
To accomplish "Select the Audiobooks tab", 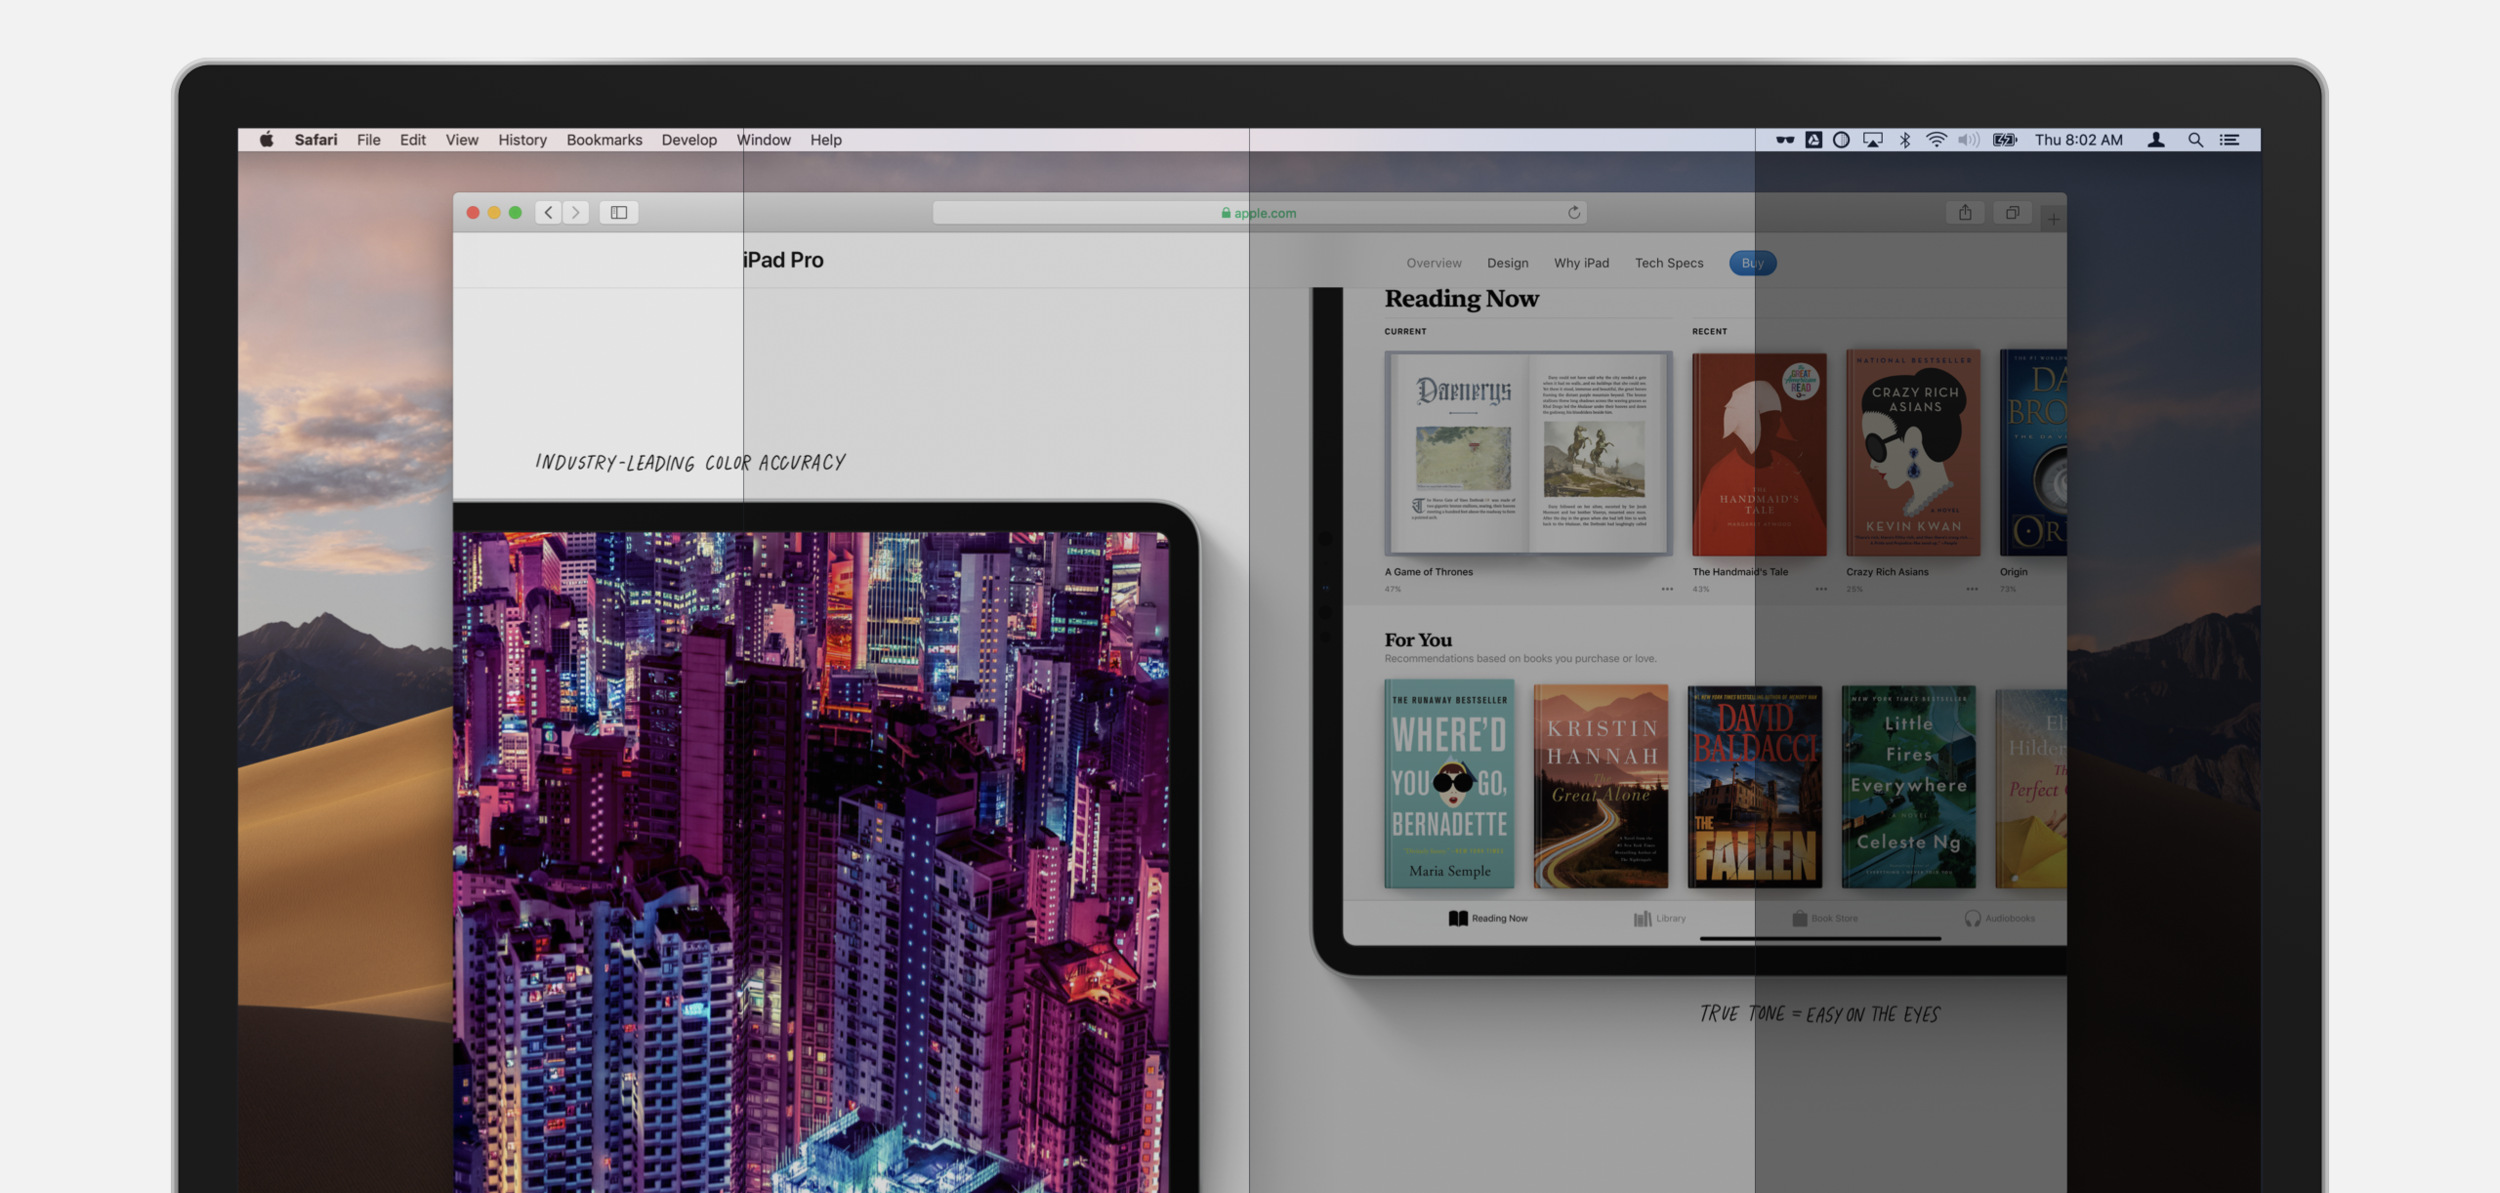I will click(2000, 918).
